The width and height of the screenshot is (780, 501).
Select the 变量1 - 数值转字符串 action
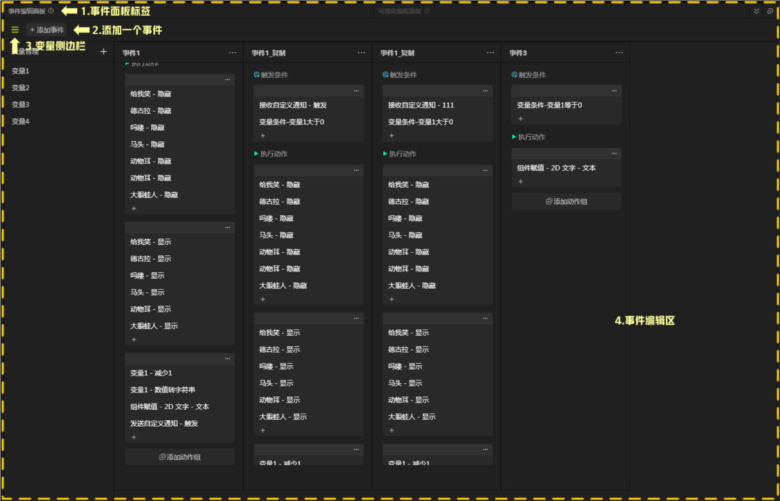[163, 390]
